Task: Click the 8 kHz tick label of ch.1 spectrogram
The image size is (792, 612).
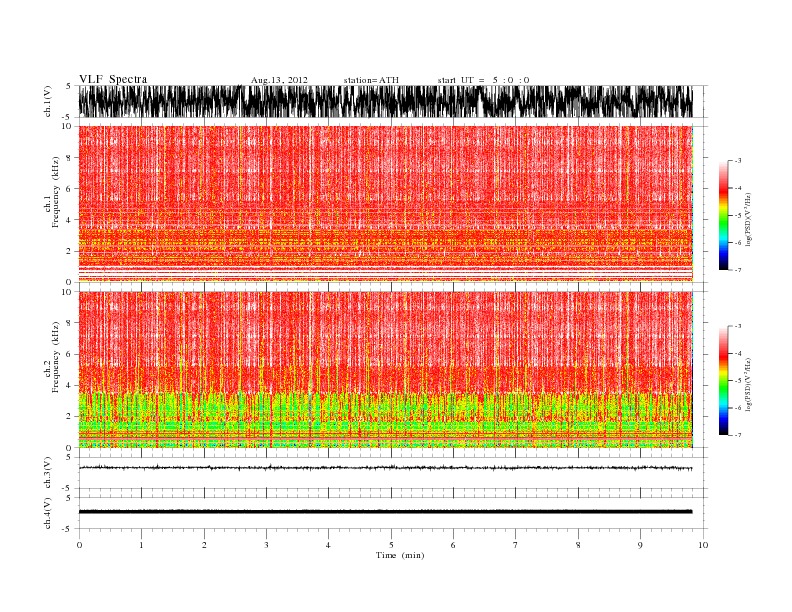Action: 69,158
